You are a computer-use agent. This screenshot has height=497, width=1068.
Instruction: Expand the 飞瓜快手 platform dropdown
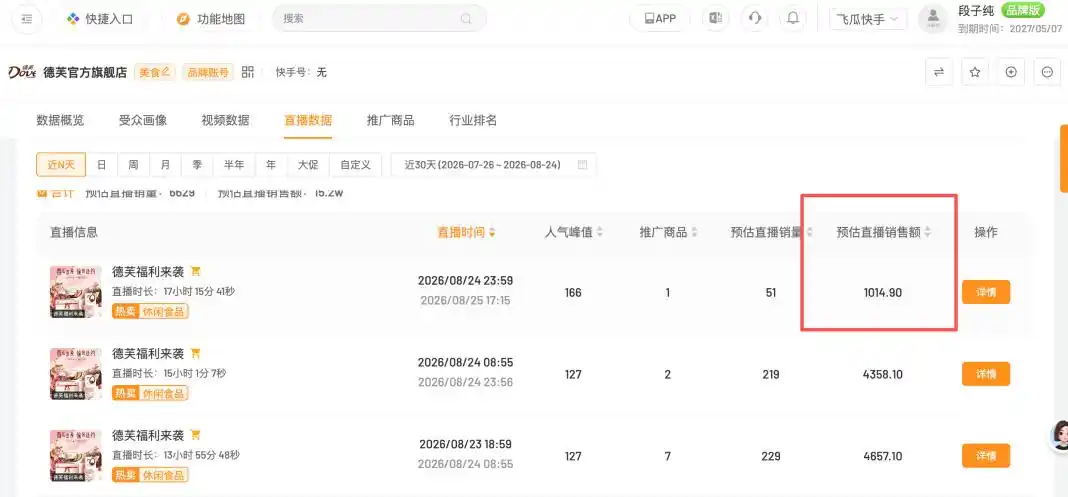click(868, 19)
